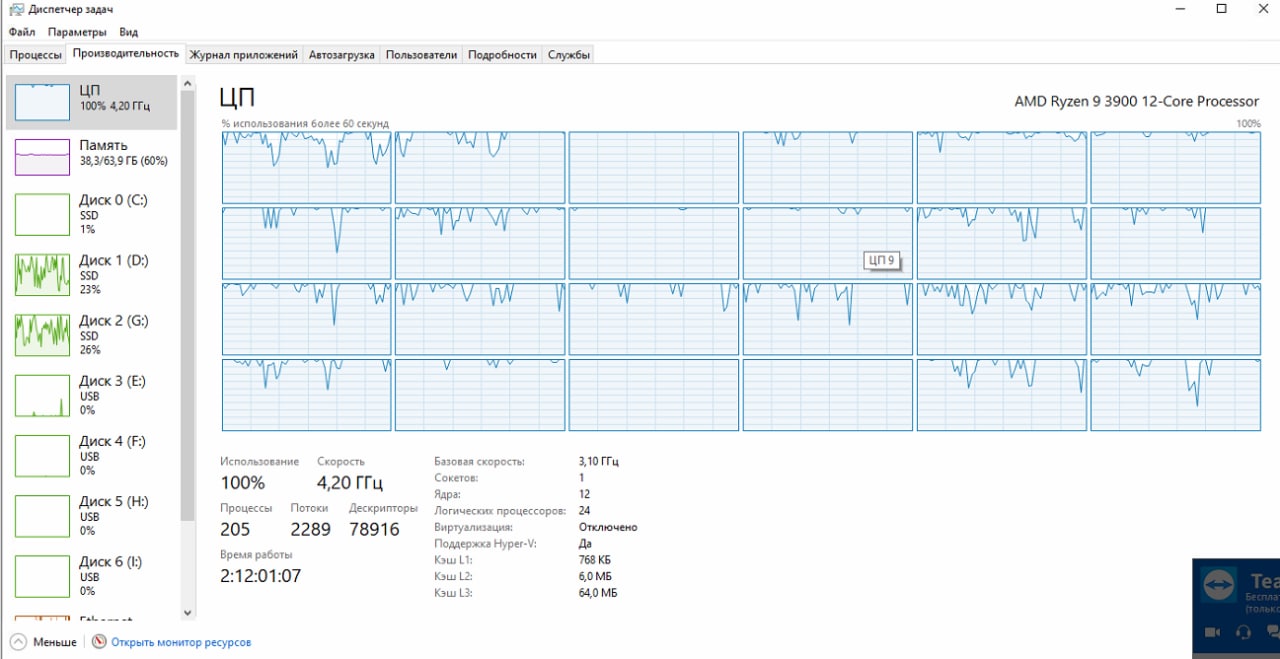Click the Поддержка Hyper-V label
The image size is (1280, 659).
click(486, 544)
